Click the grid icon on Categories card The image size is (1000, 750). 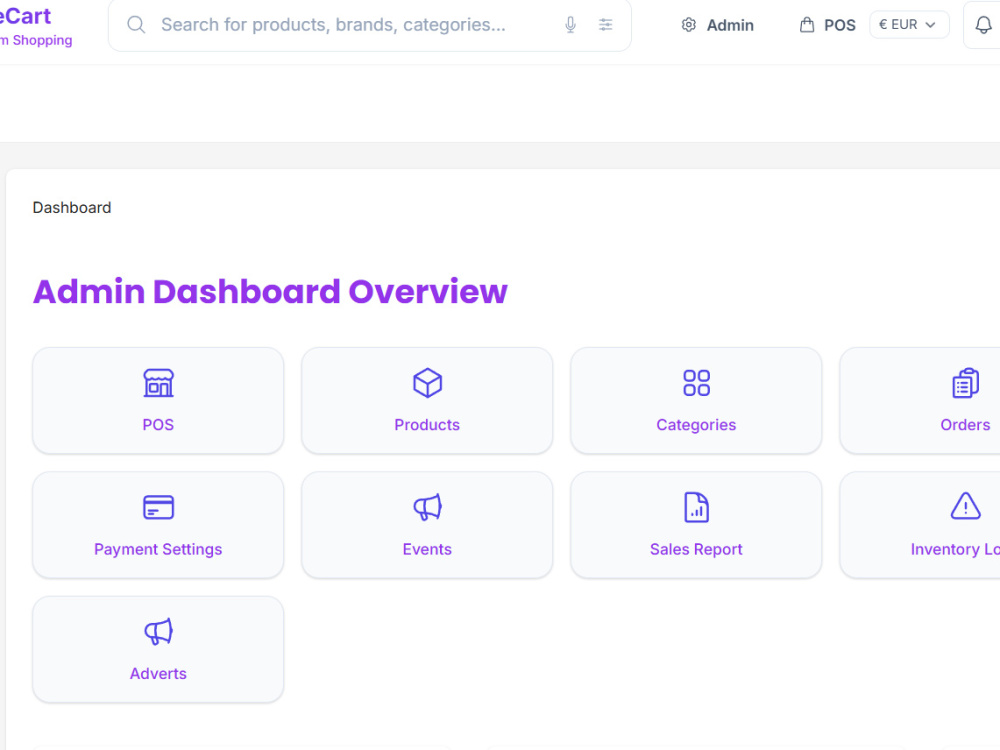point(696,383)
